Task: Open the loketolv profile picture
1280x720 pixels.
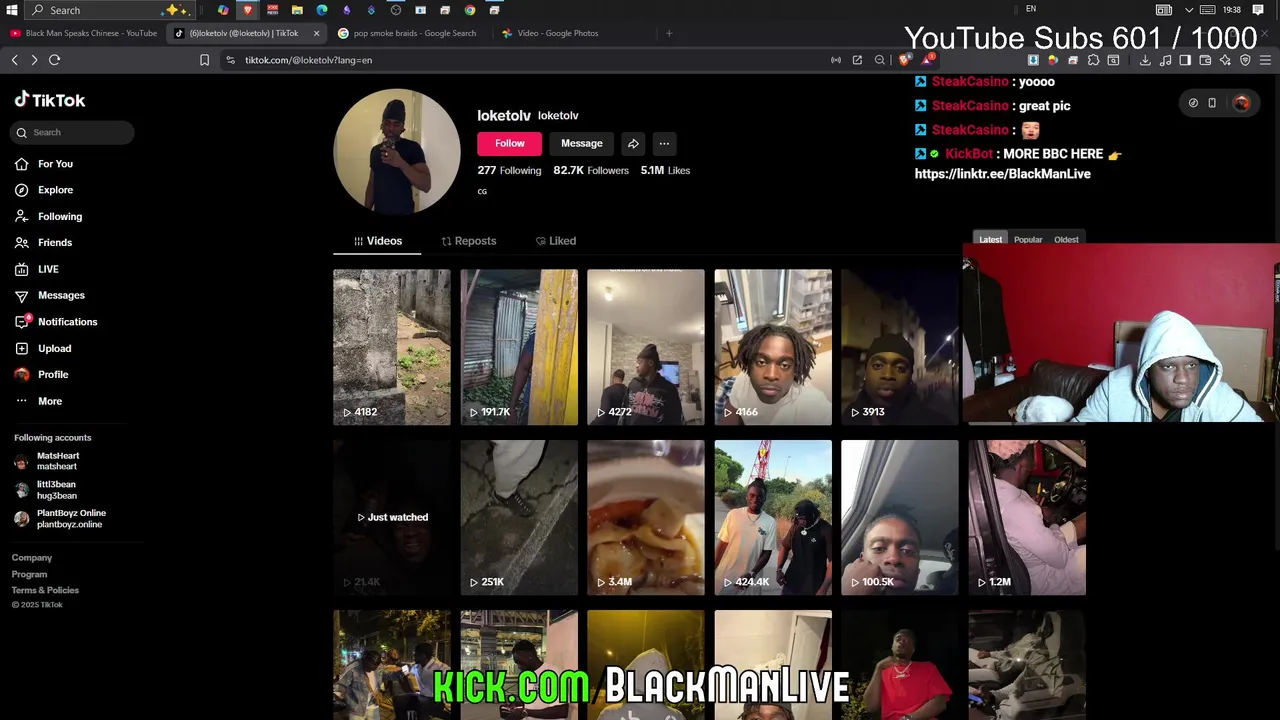Action: [397, 151]
